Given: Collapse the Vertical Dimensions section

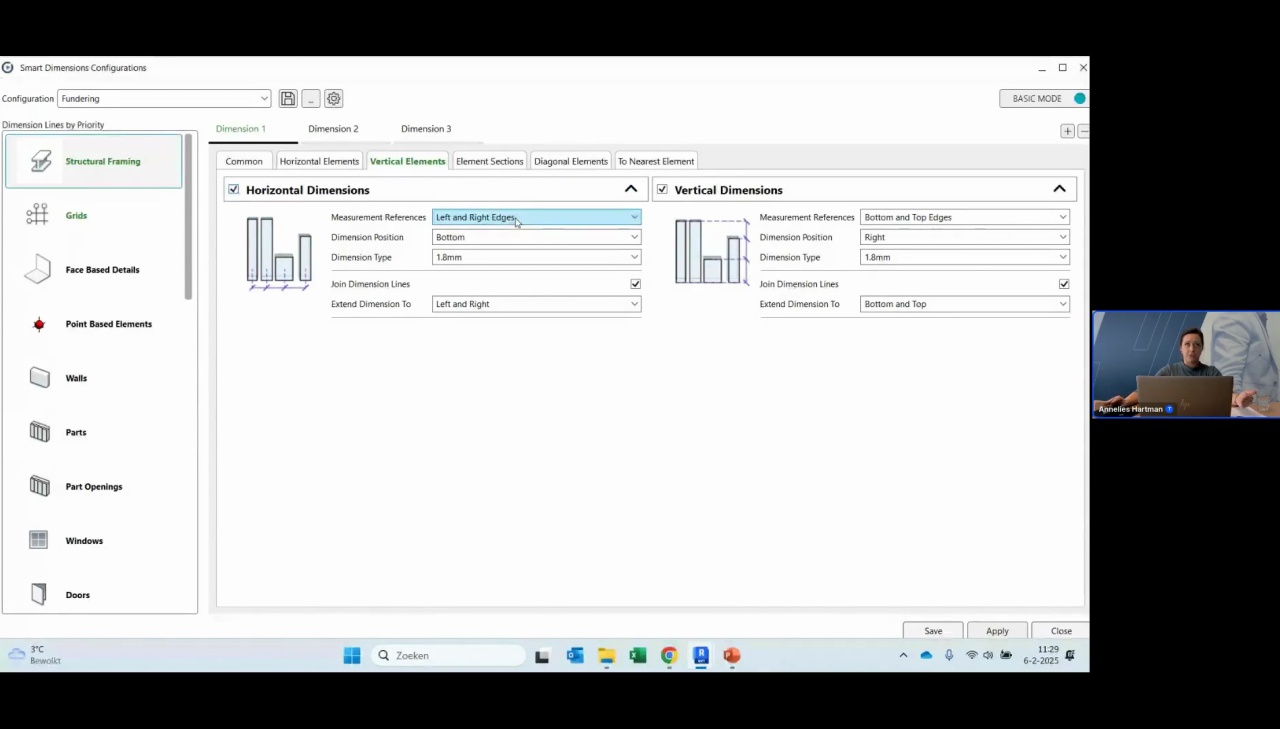Looking at the screenshot, I should [x=1059, y=189].
